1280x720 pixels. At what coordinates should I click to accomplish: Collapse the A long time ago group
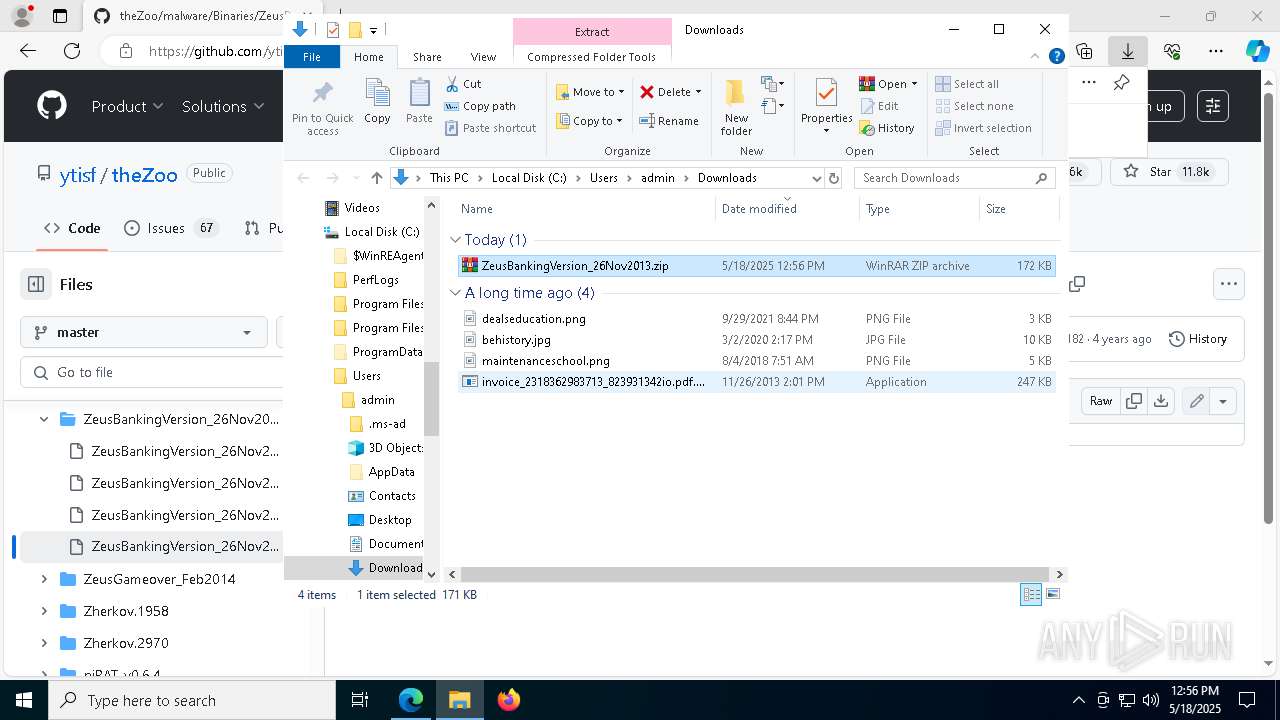pyautogui.click(x=456, y=293)
